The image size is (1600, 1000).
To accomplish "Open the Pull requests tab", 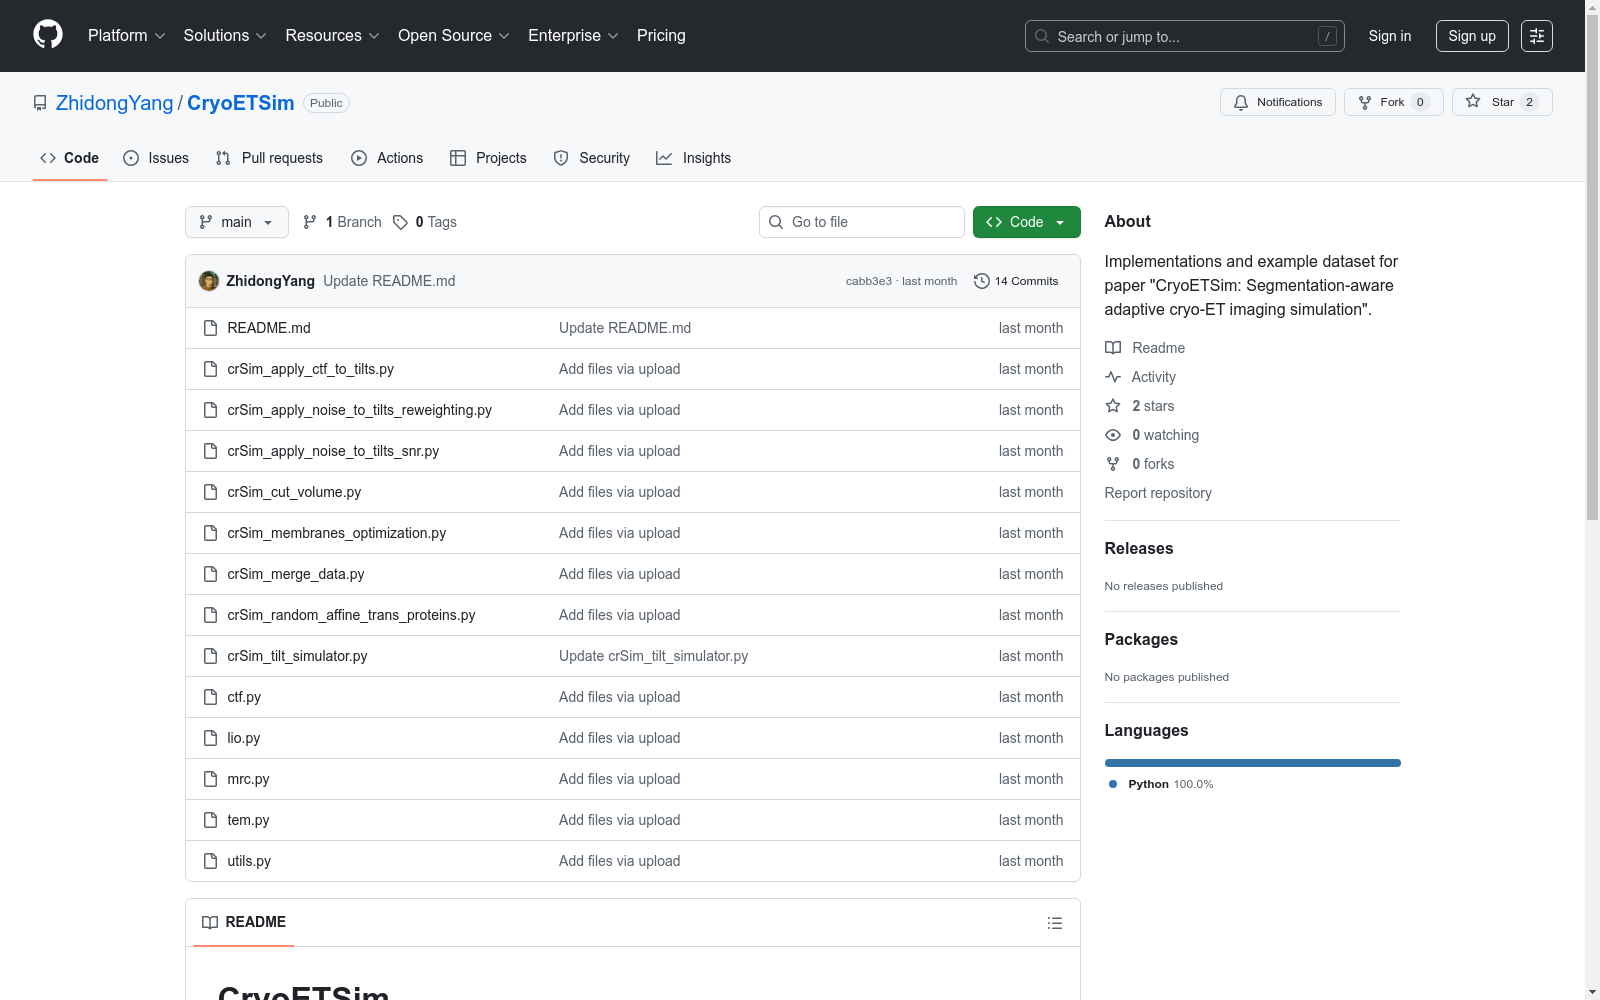I will coord(269,158).
